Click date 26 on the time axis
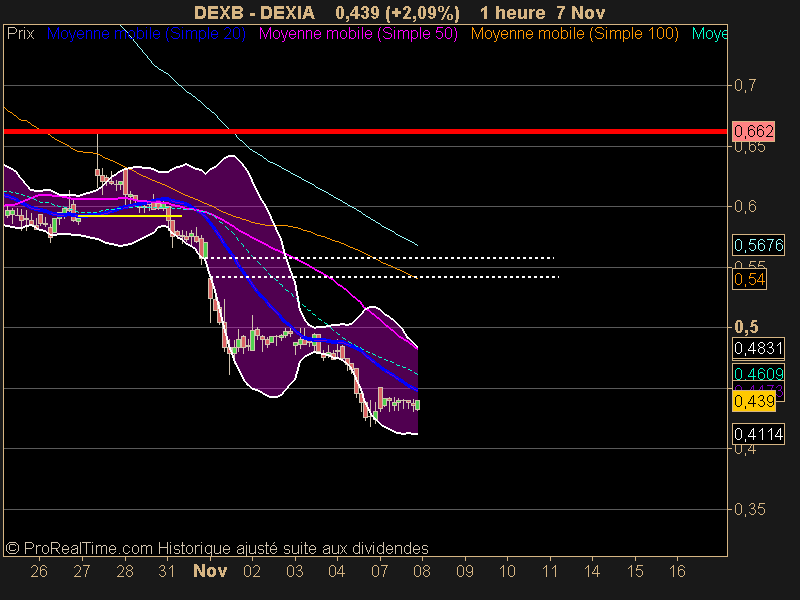 [39, 571]
